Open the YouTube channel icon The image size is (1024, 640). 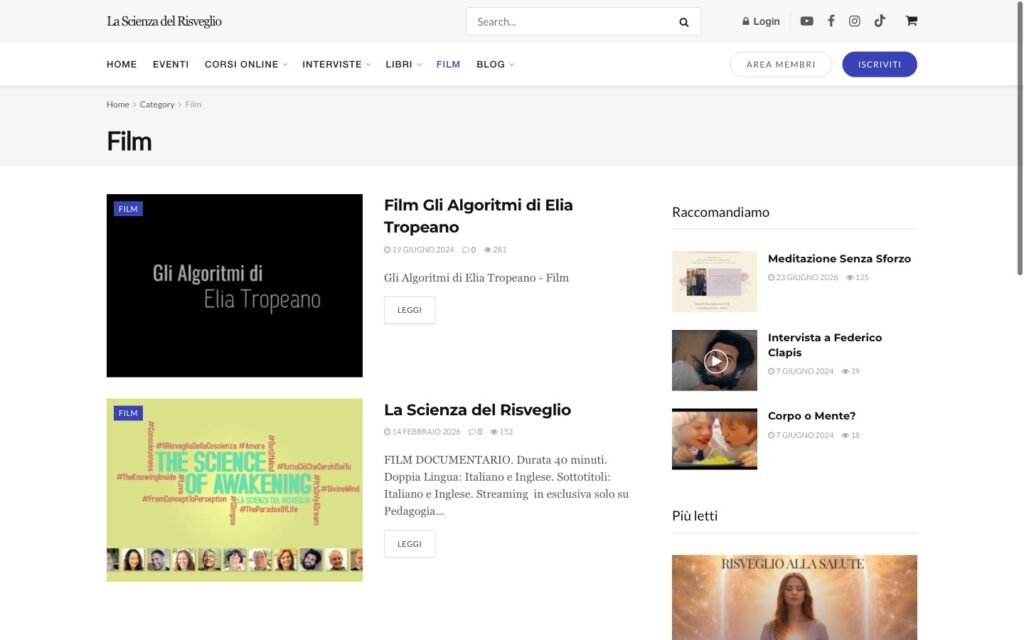[x=807, y=21]
